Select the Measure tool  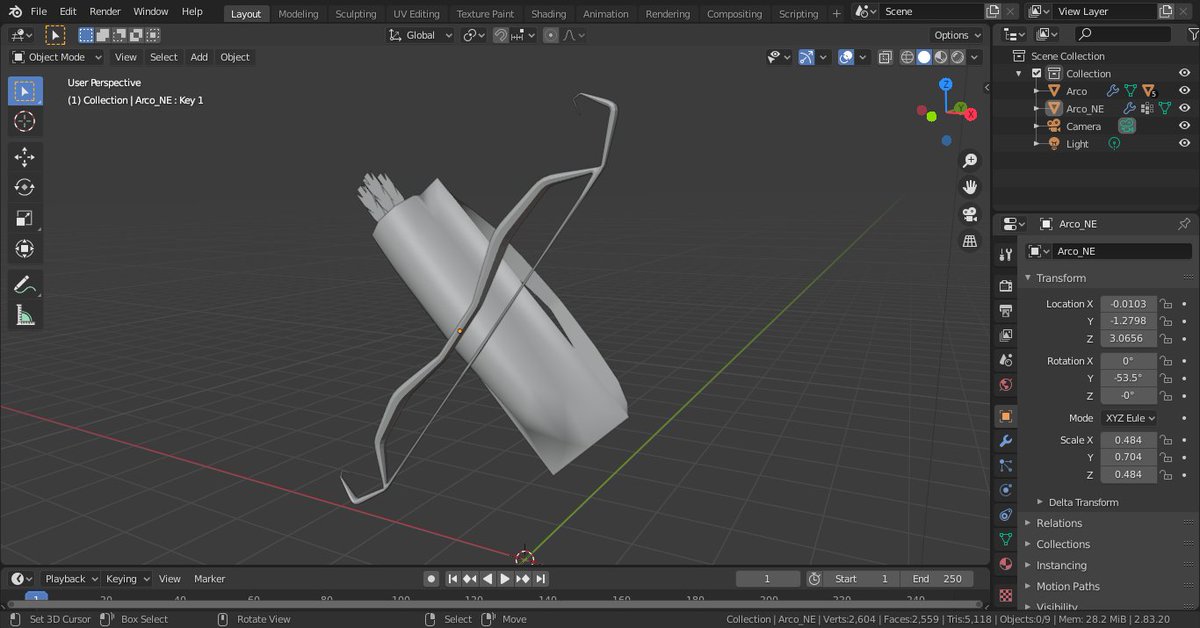(x=25, y=316)
